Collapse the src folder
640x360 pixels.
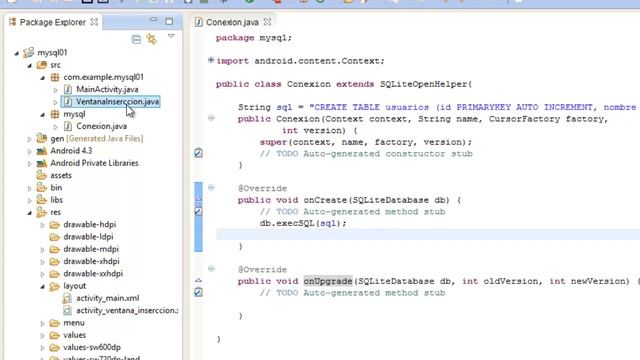click(30, 65)
